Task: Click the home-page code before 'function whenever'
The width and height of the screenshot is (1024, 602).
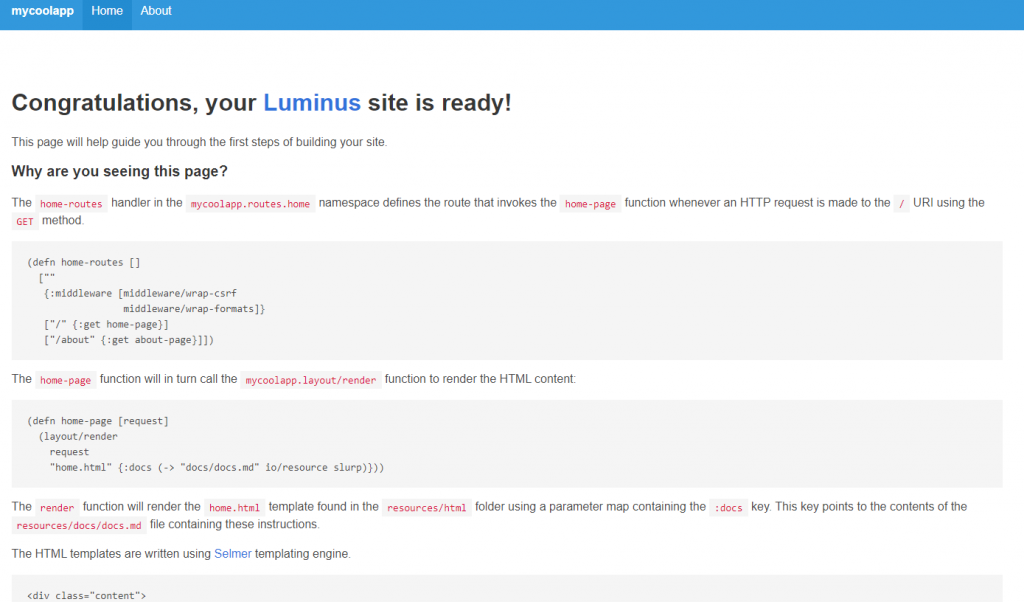Action: pos(590,204)
